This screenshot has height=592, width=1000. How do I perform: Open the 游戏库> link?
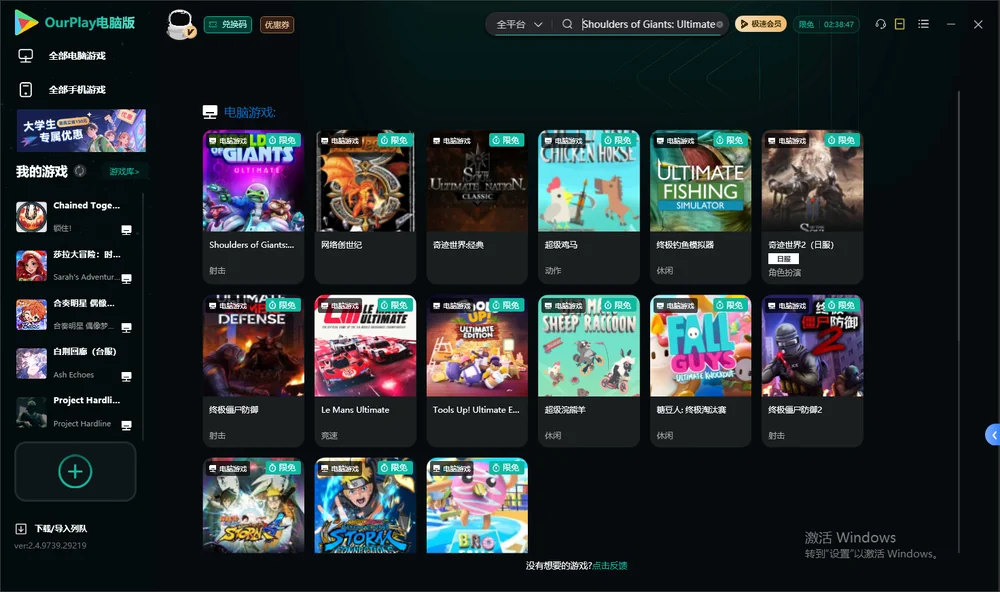pos(124,172)
